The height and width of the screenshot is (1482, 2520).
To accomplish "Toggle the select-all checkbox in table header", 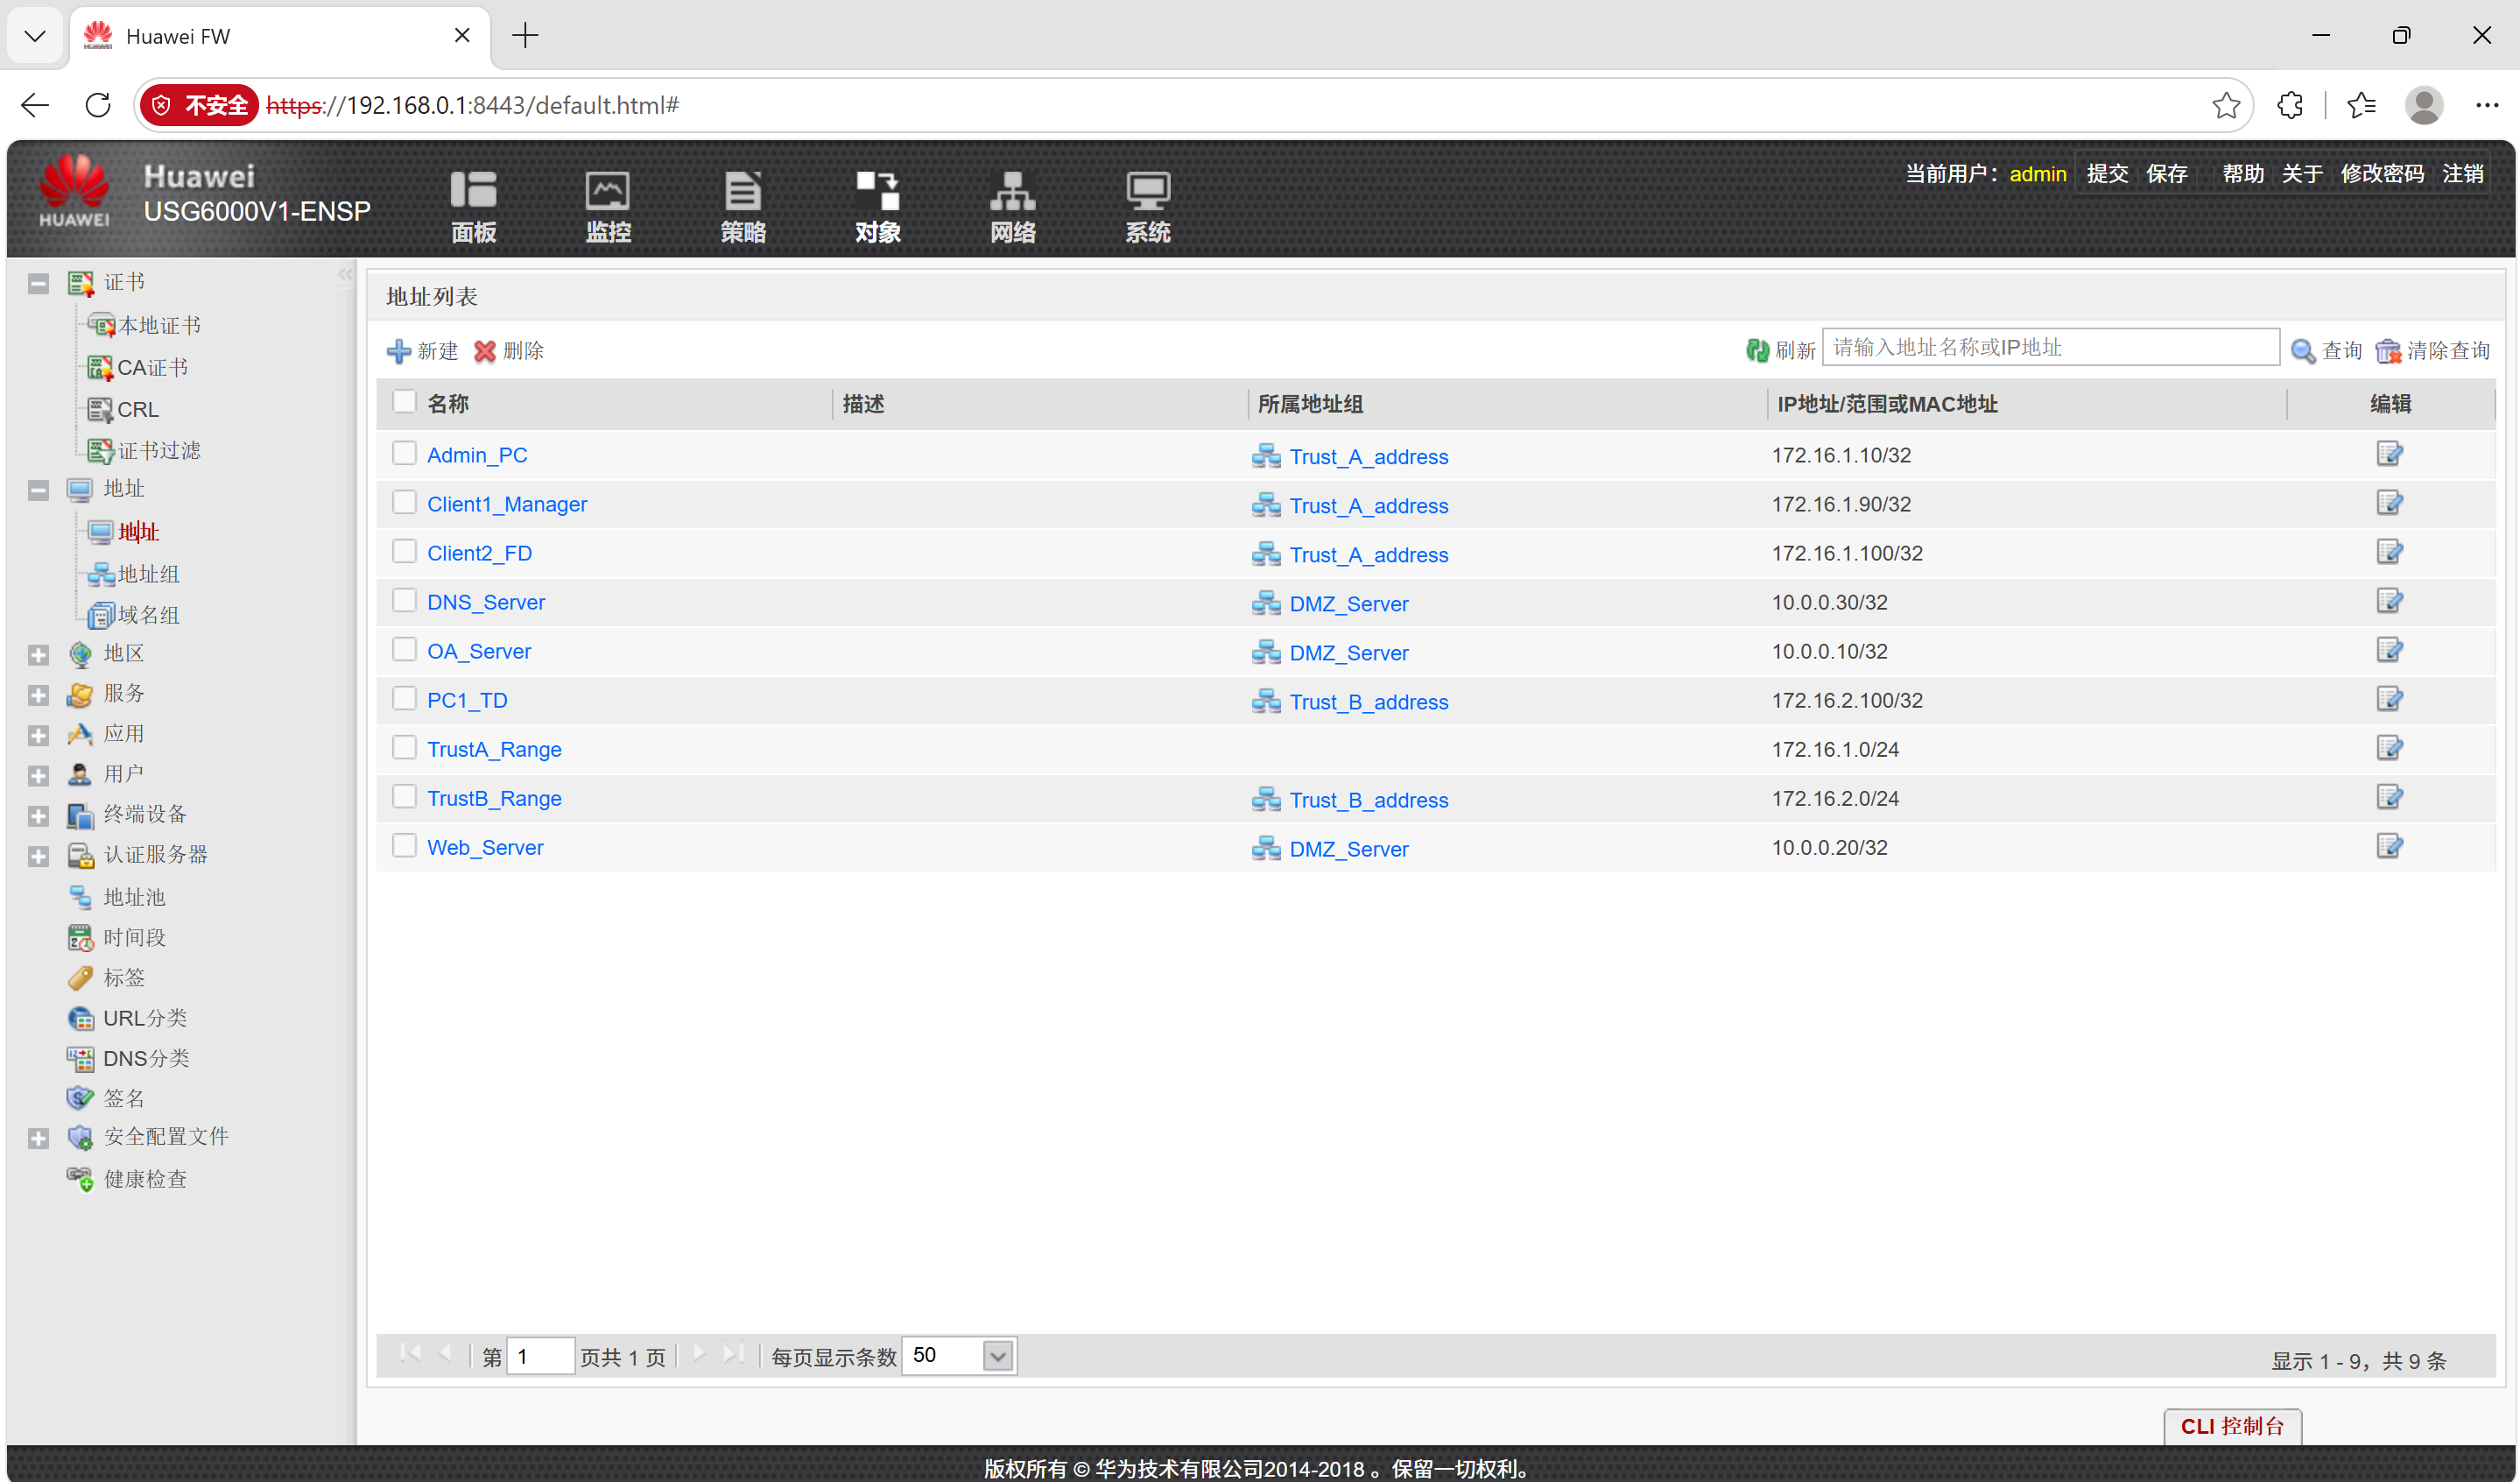I will click(x=404, y=402).
